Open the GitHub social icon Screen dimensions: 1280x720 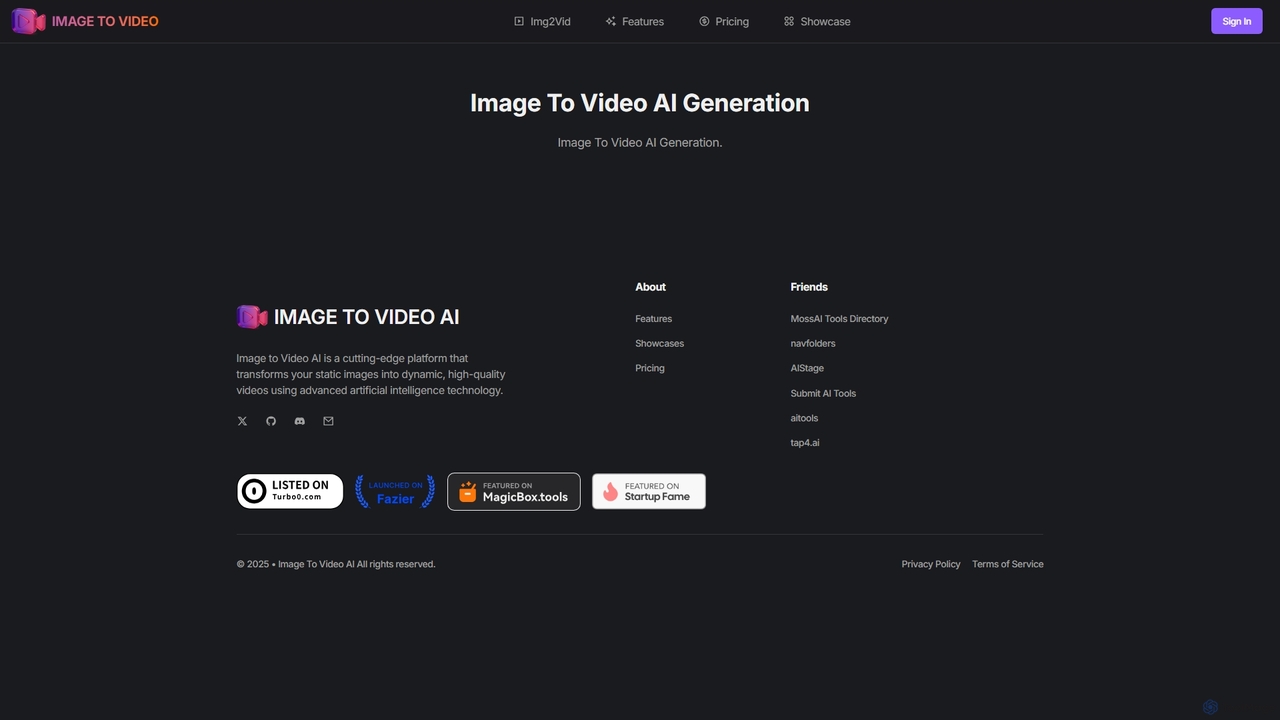coord(271,421)
